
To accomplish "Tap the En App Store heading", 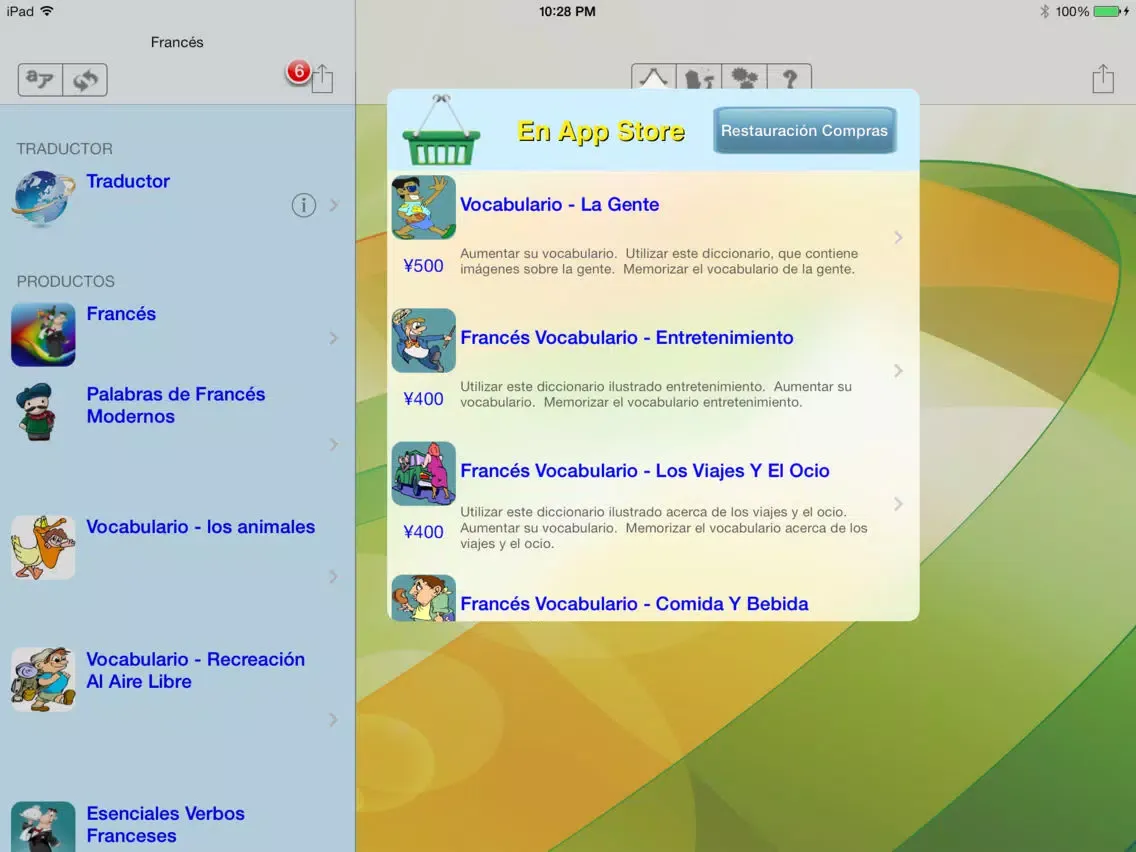I will click(601, 131).
